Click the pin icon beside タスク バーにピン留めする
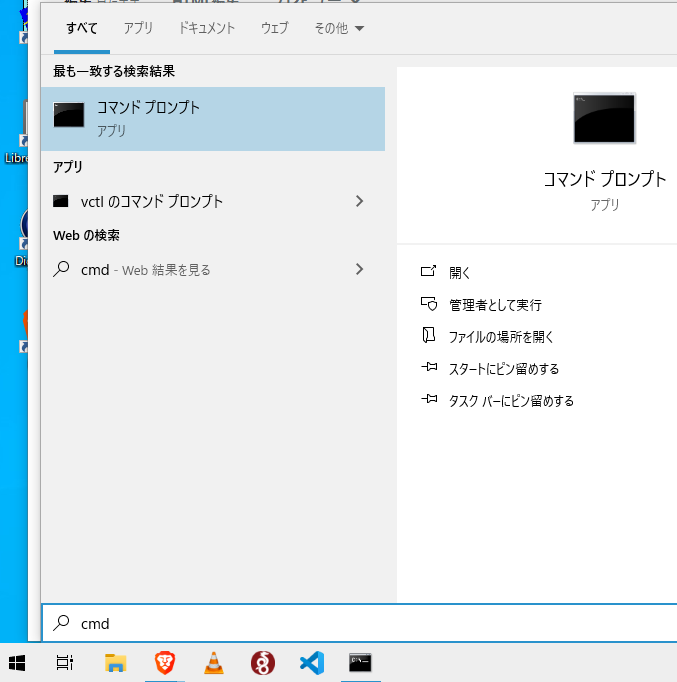The height and width of the screenshot is (682, 677). (429, 398)
